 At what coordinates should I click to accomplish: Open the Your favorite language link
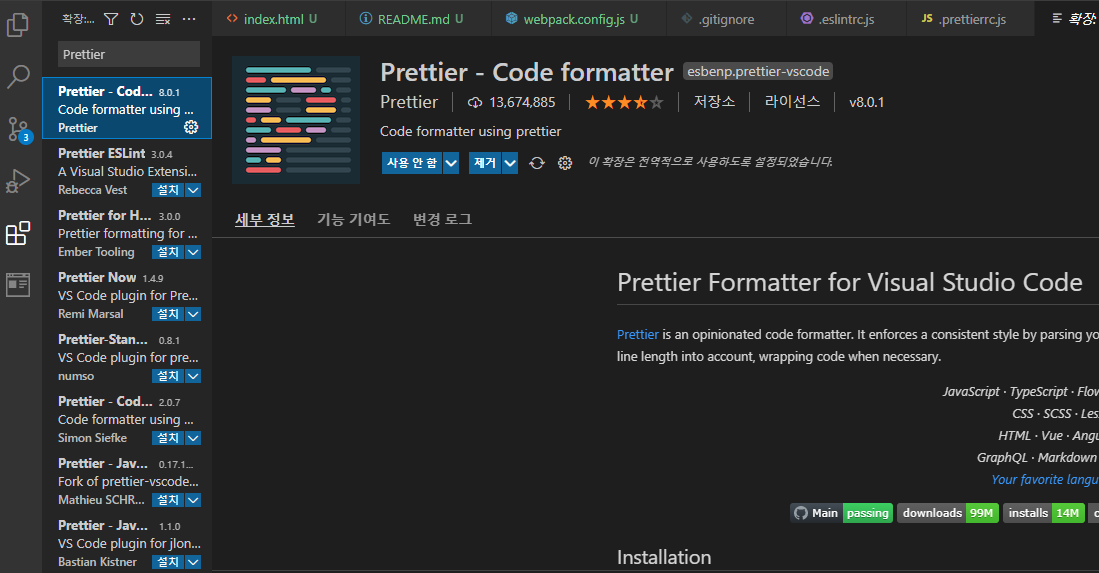[1044, 479]
